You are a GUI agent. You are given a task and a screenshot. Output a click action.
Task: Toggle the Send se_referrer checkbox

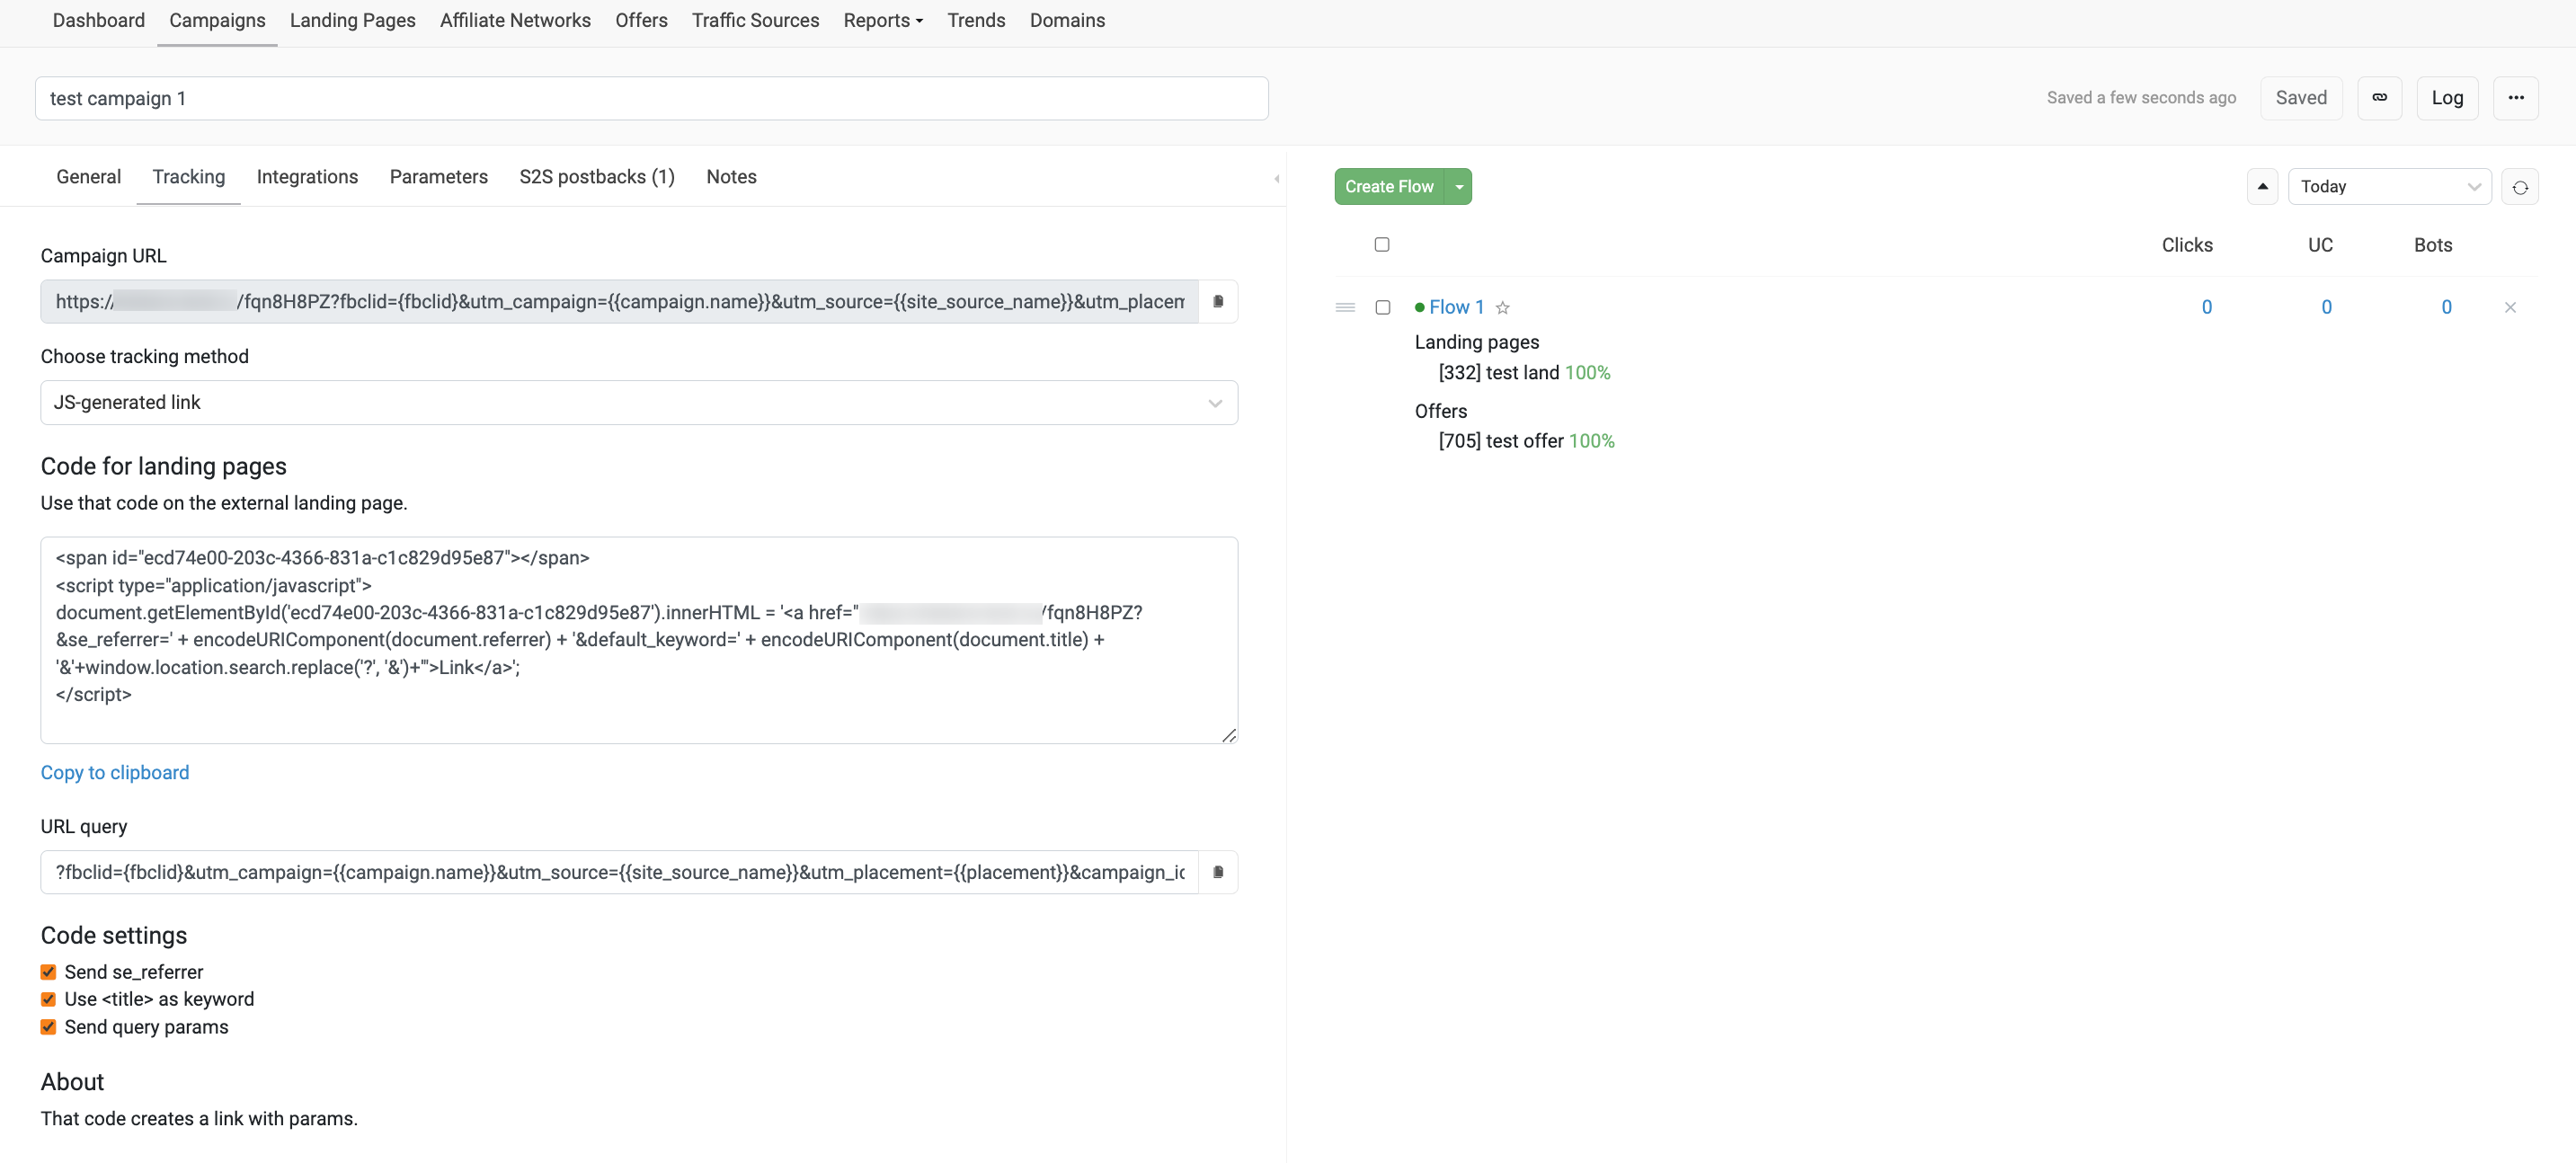48,972
